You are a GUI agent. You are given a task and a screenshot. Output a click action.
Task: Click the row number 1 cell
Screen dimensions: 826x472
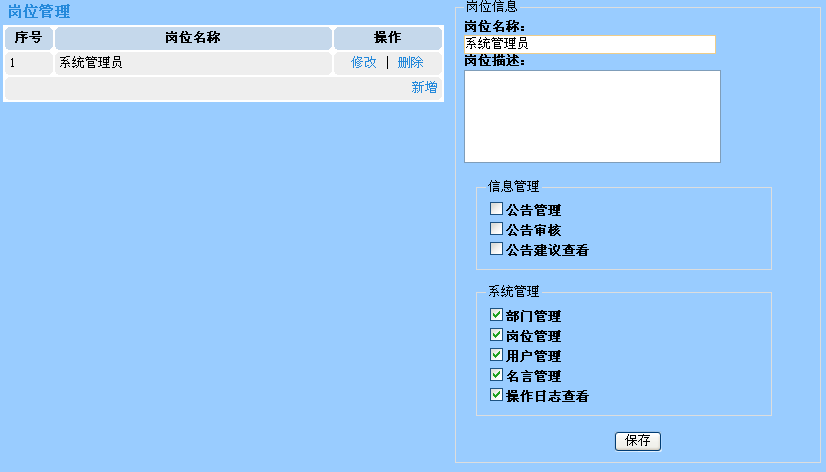click(x=28, y=63)
